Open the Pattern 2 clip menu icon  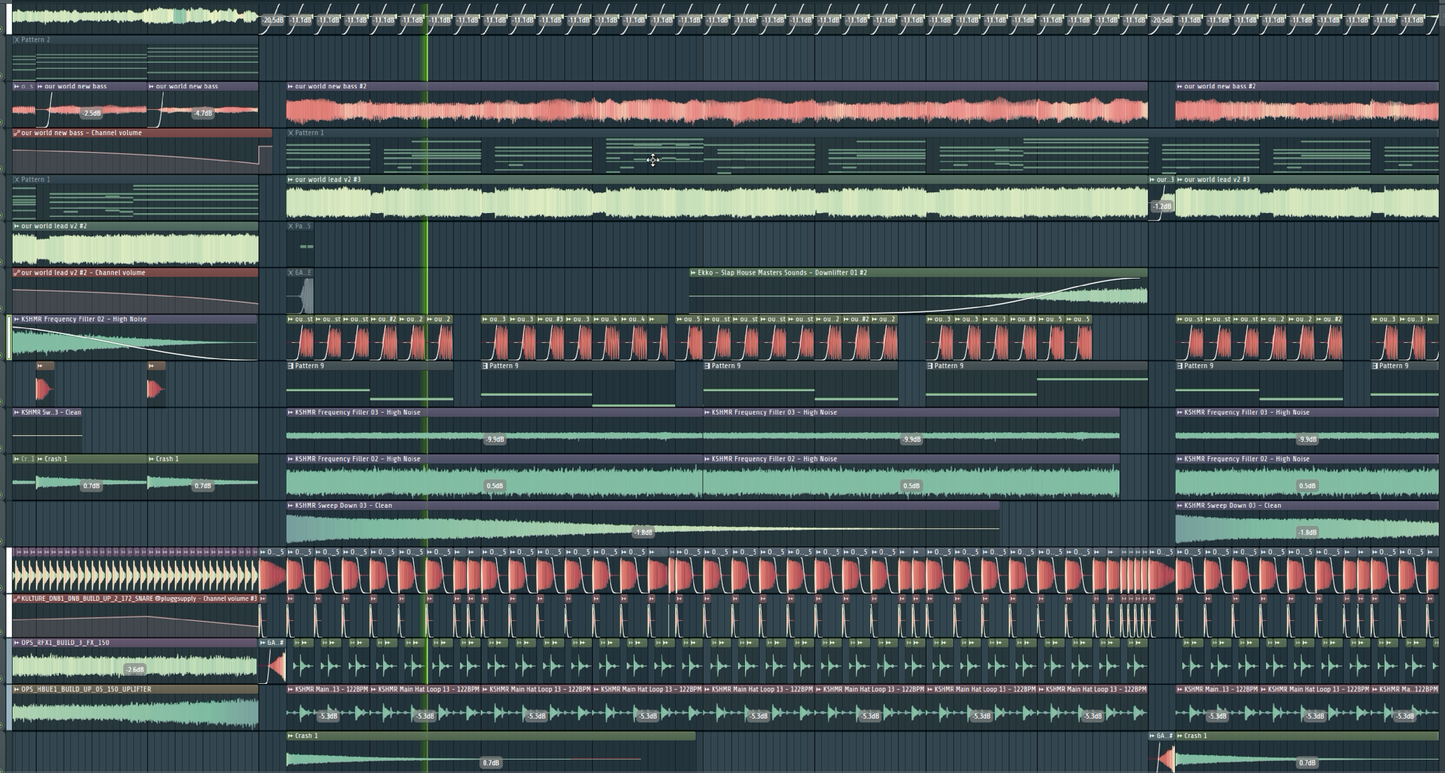coord(16,40)
